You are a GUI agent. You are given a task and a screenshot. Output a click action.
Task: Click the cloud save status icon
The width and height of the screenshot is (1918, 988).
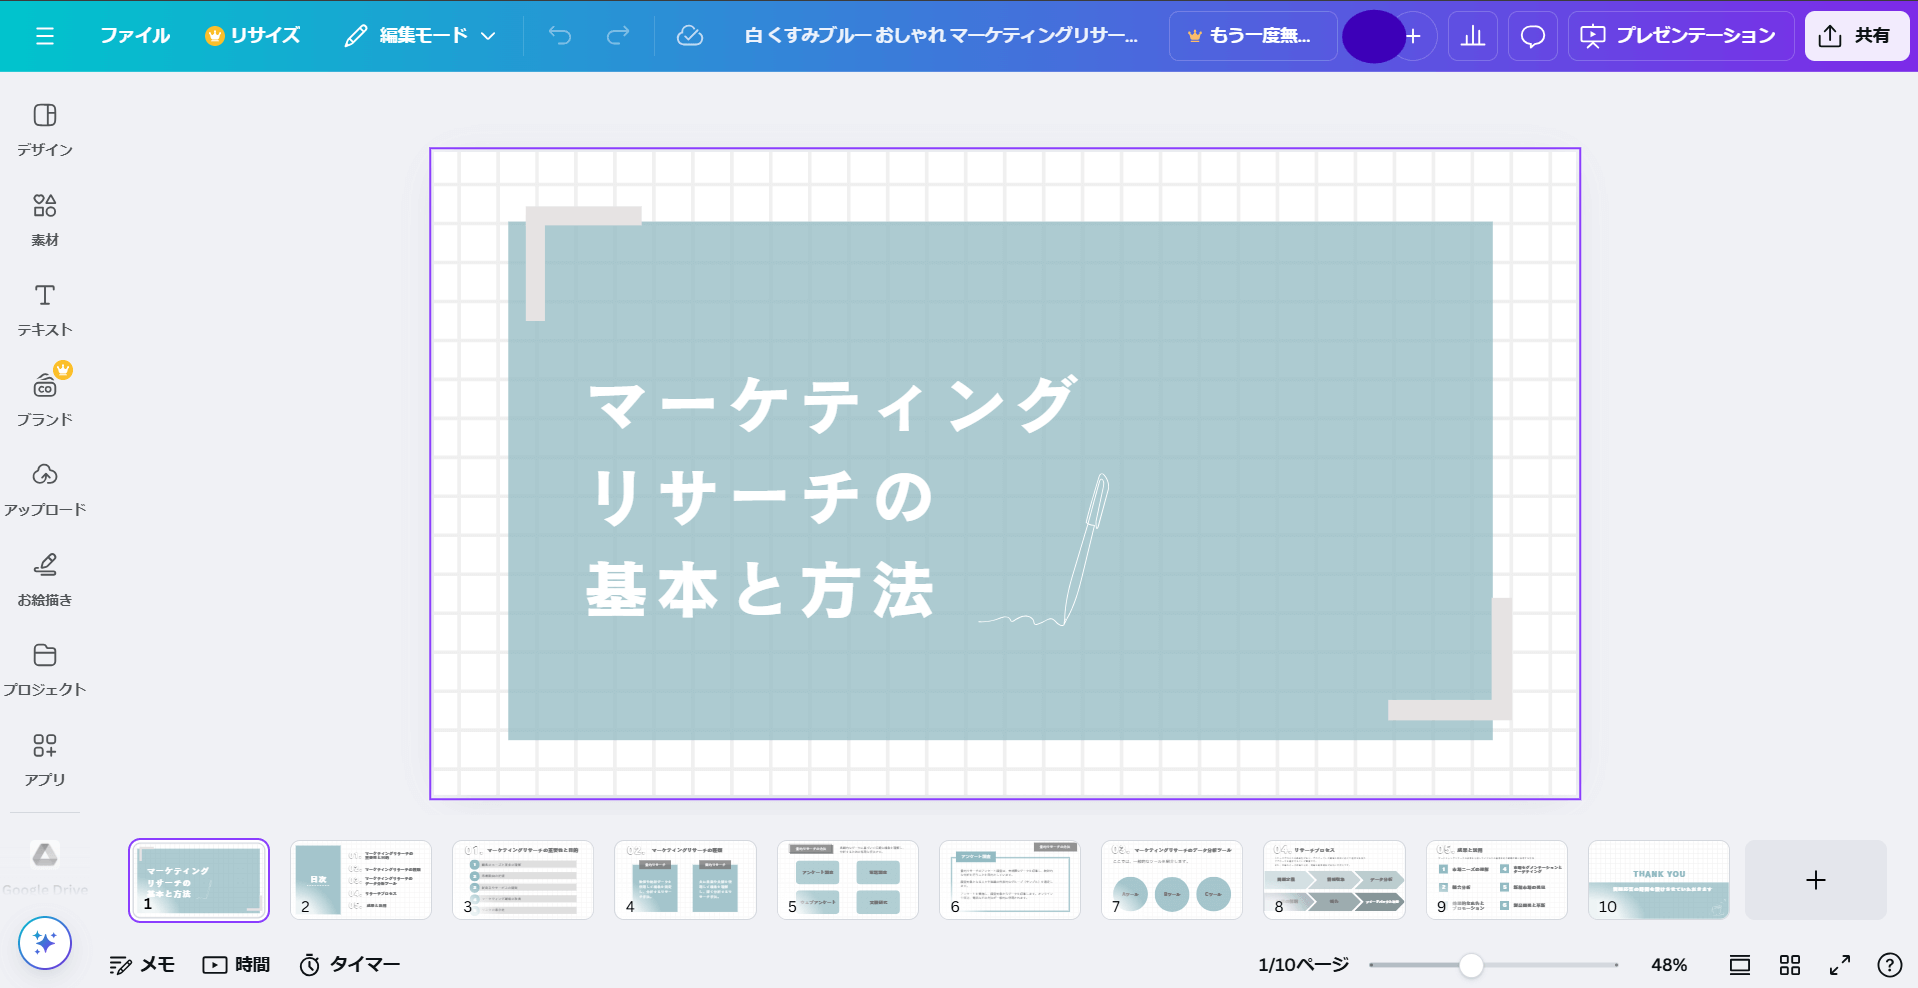tap(690, 36)
